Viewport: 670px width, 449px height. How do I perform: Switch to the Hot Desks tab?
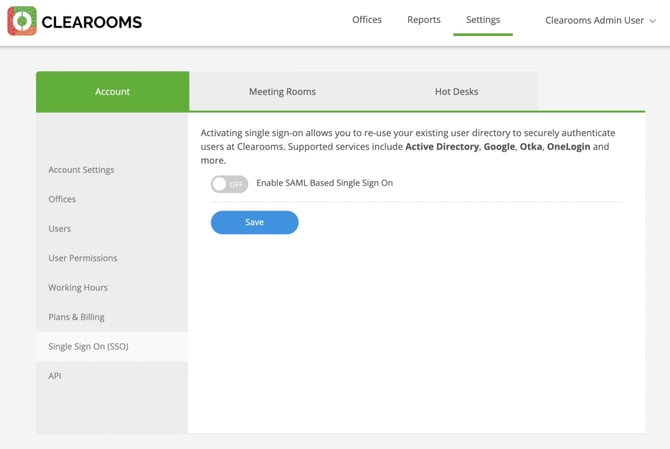click(456, 91)
